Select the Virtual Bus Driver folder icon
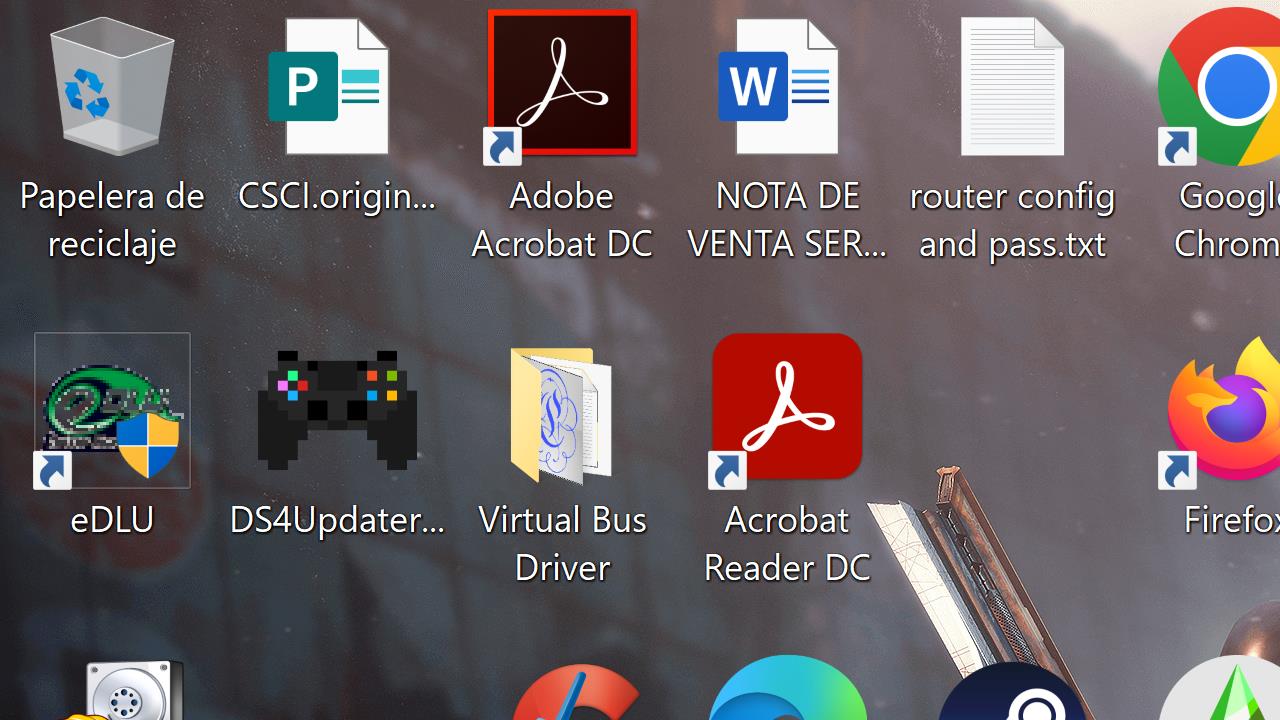1280x720 pixels. [x=561, y=415]
